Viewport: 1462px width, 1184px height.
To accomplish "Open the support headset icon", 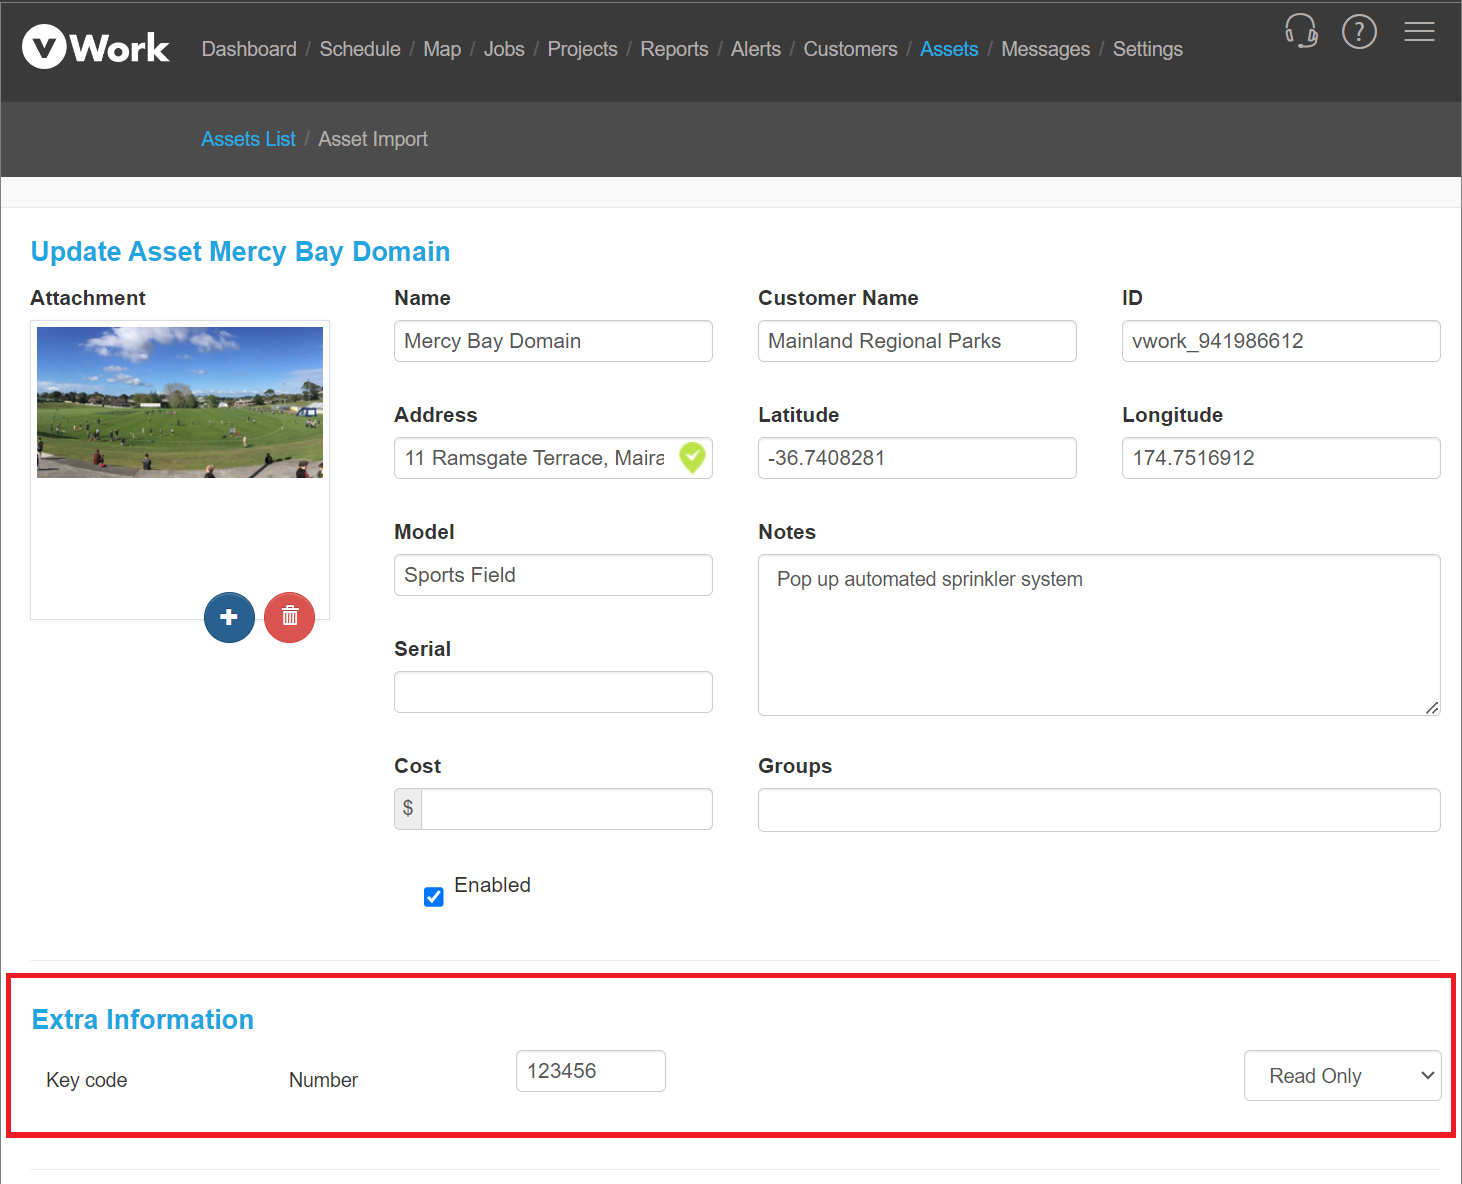I will click(1300, 31).
